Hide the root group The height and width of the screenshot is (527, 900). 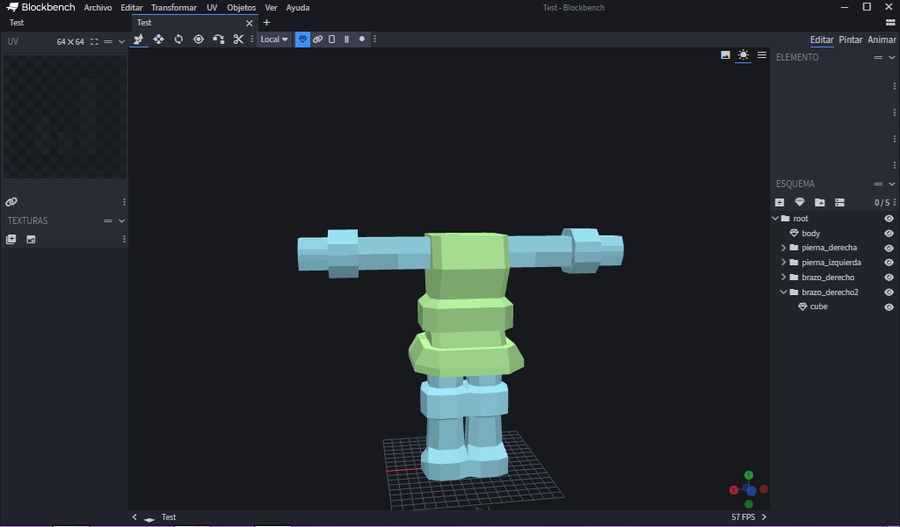click(889, 218)
